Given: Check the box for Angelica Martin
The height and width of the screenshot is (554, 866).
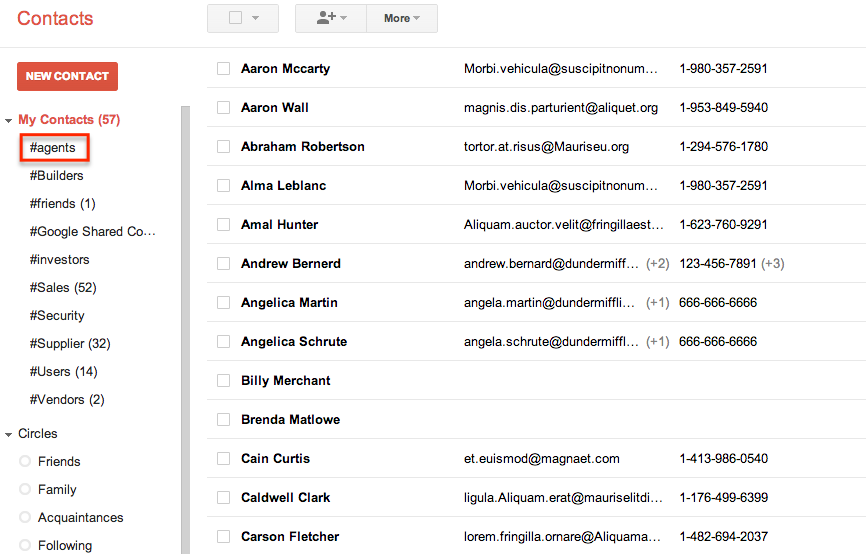Looking at the screenshot, I should pos(223,303).
